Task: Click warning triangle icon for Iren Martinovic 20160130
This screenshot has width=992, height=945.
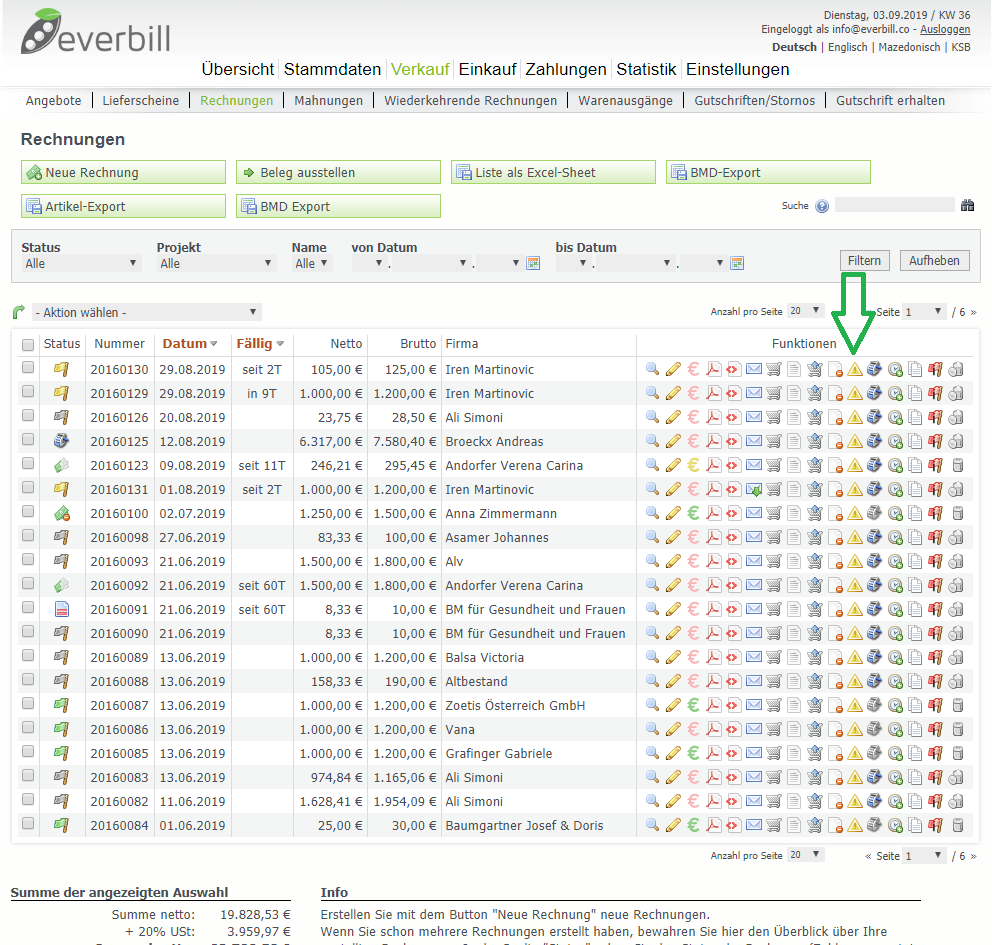Action: (855, 369)
